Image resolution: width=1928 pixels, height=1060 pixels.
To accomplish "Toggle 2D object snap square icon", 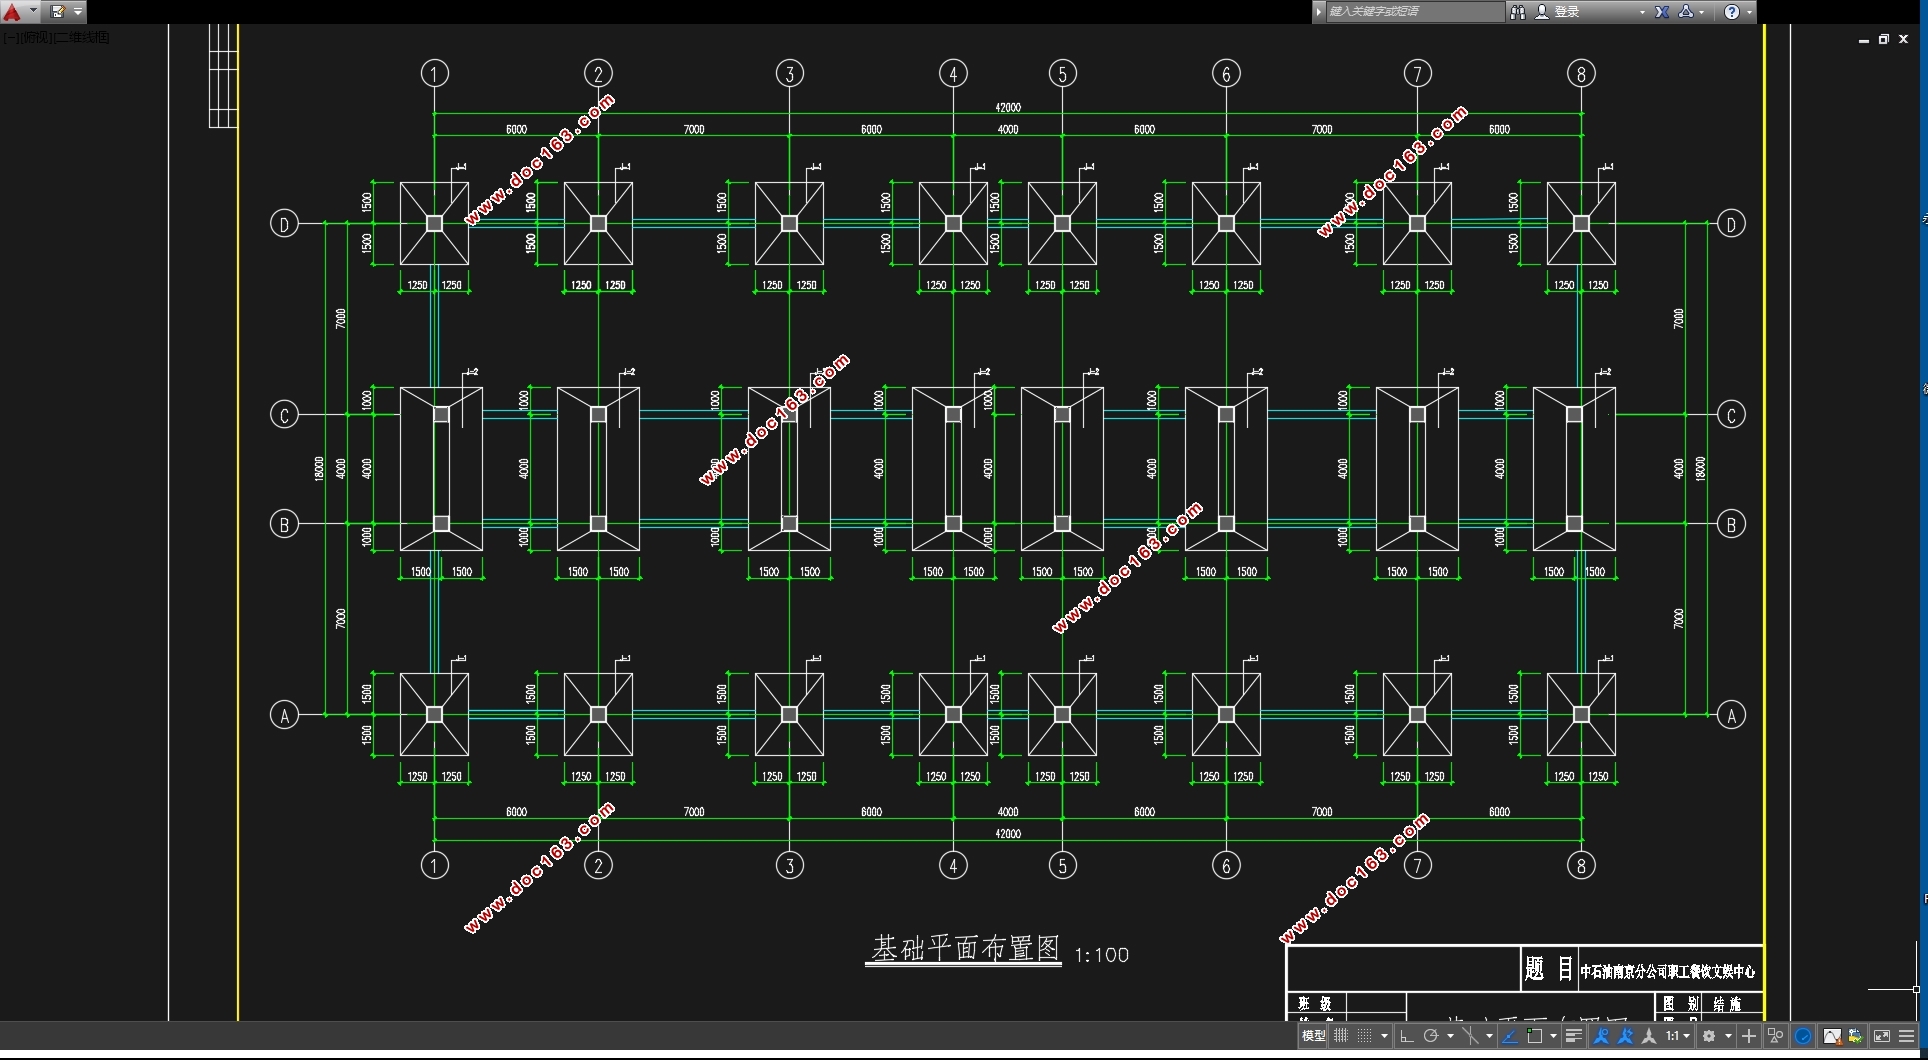I will coord(1534,1036).
